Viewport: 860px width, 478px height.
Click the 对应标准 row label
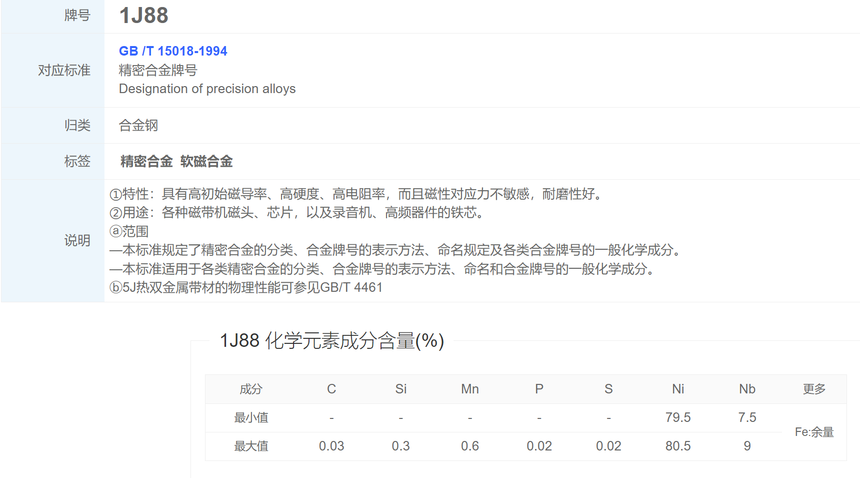pyautogui.click(x=64, y=70)
